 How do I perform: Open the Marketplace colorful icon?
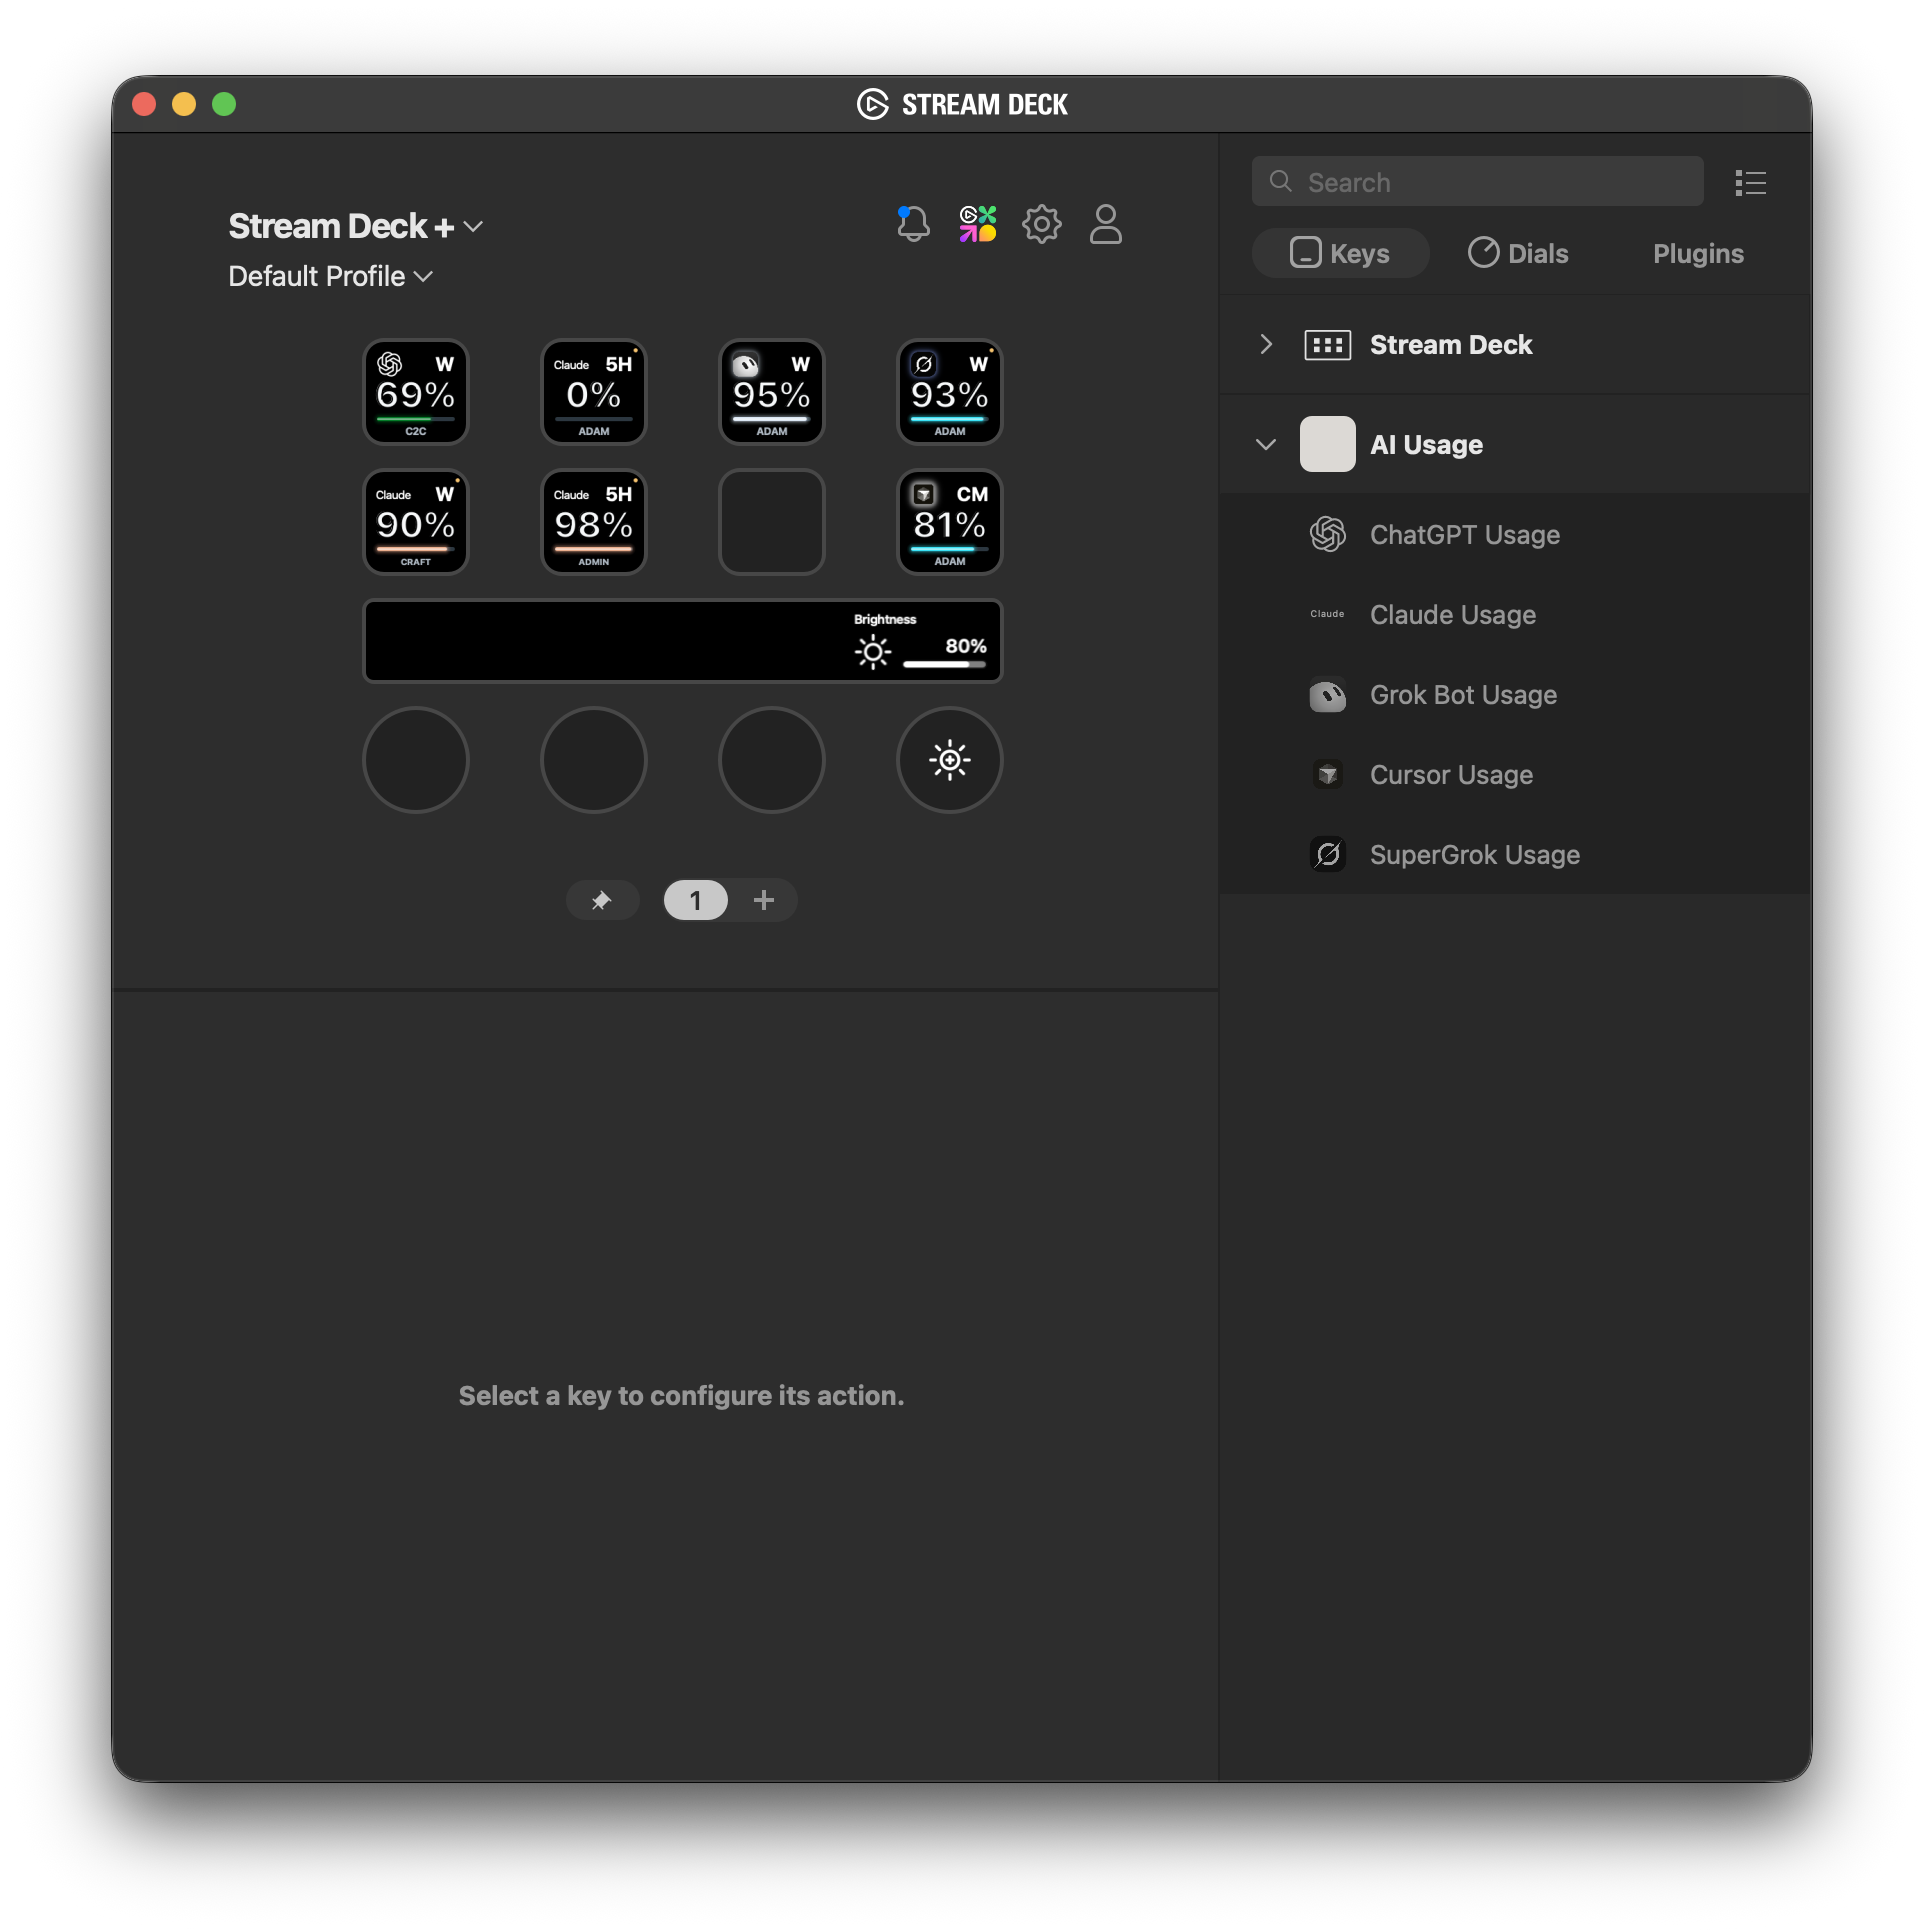tap(977, 224)
